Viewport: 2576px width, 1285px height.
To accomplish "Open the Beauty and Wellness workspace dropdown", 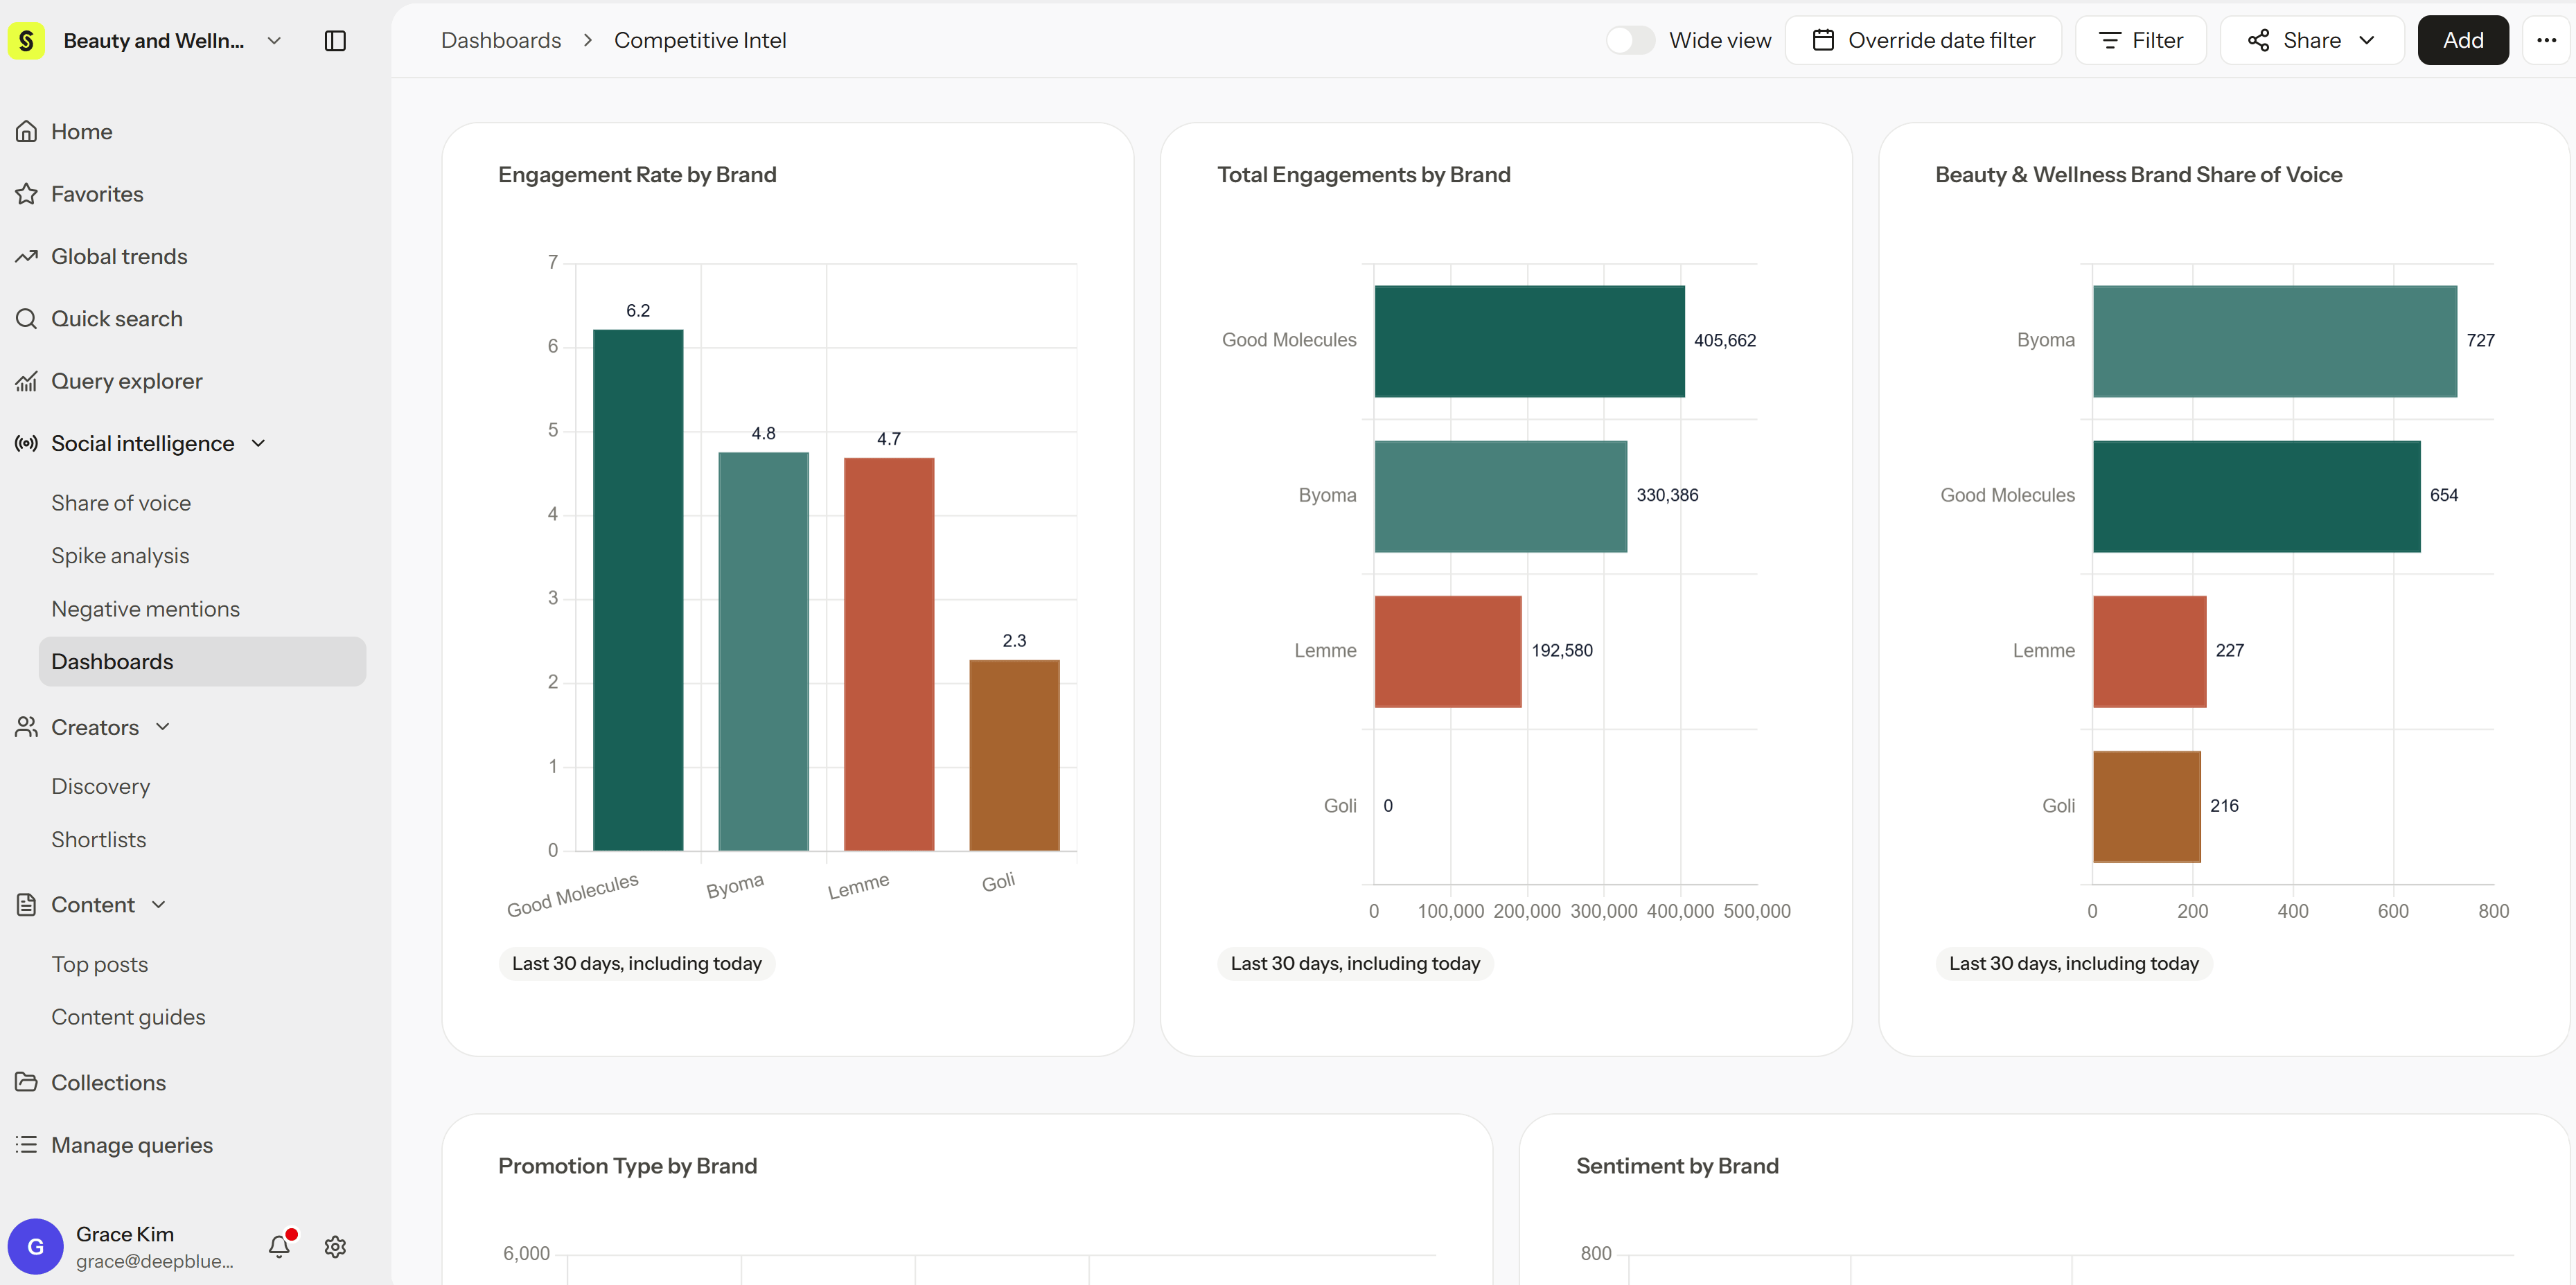I will (274, 41).
